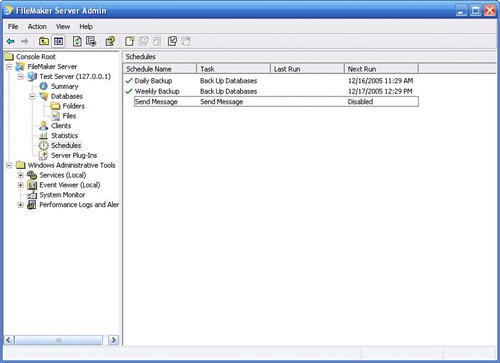
Task: Click the grayed duplicate page icon
Action: click(157, 41)
